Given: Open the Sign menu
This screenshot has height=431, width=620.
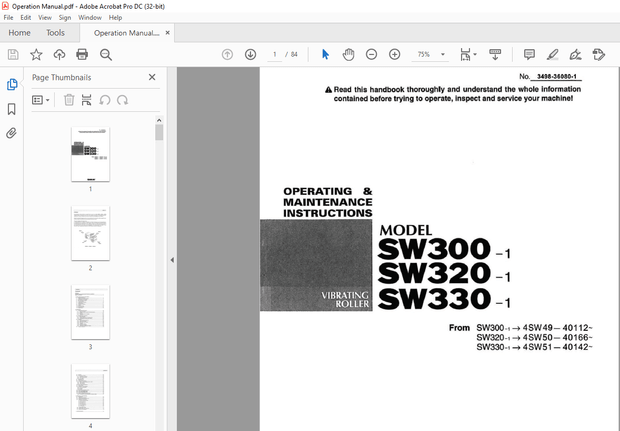Looking at the screenshot, I should [x=65, y=17].
